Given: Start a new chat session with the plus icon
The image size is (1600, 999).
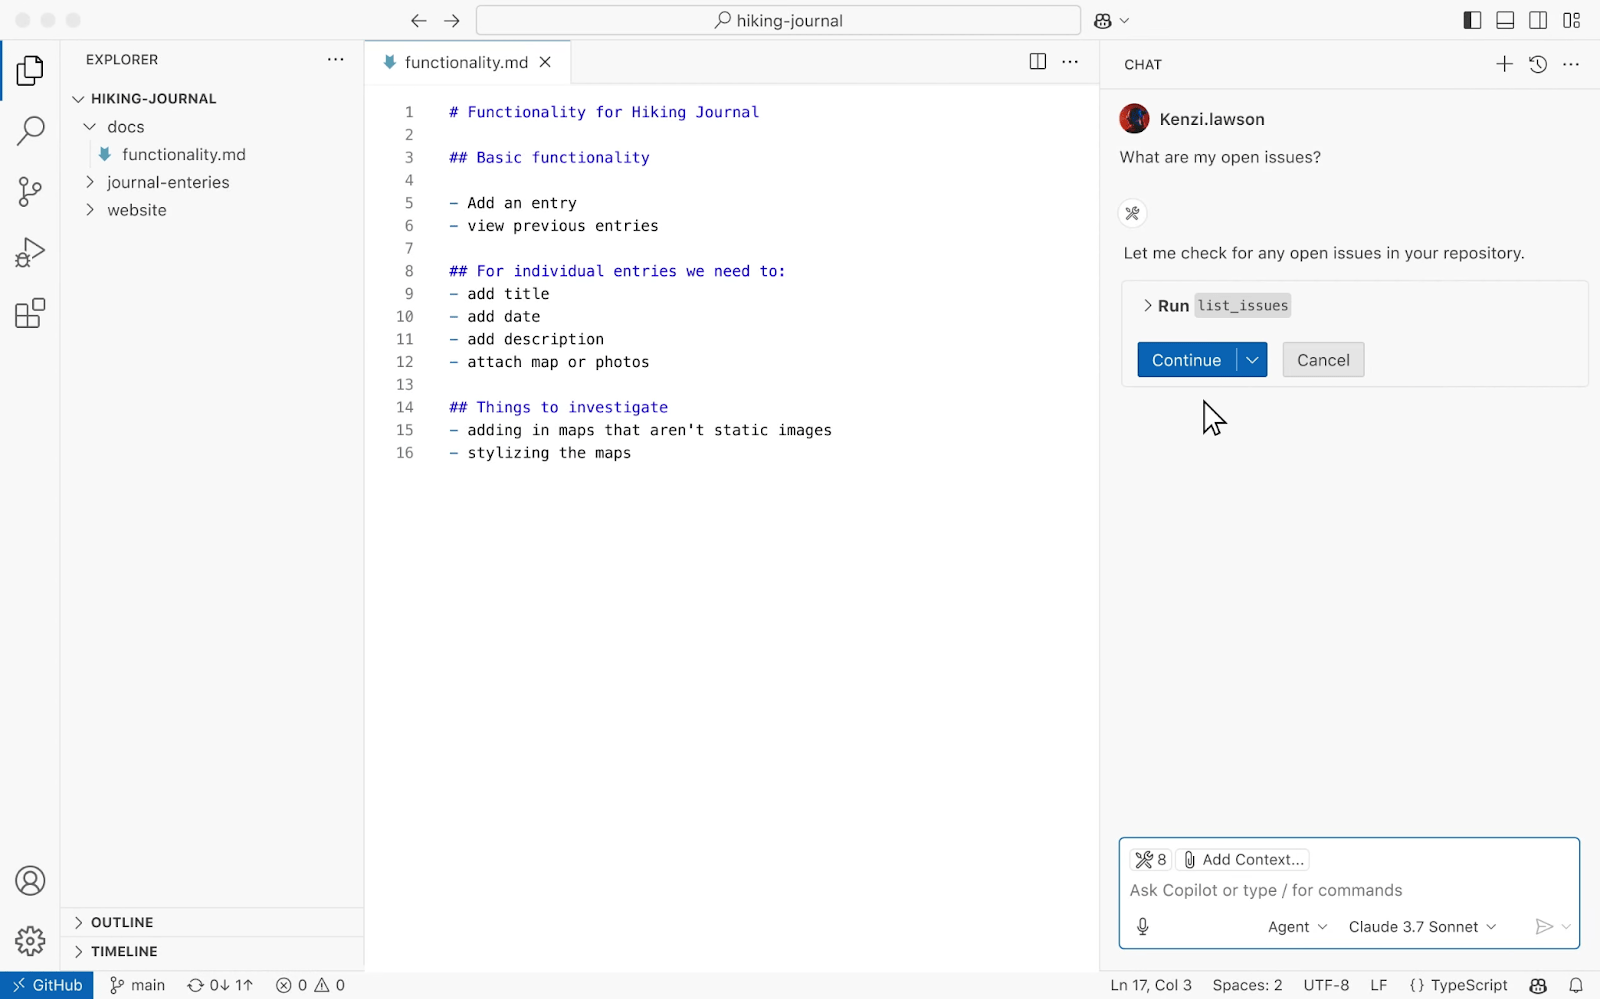Looking at the screenshot, I should tap(1503, 63).
